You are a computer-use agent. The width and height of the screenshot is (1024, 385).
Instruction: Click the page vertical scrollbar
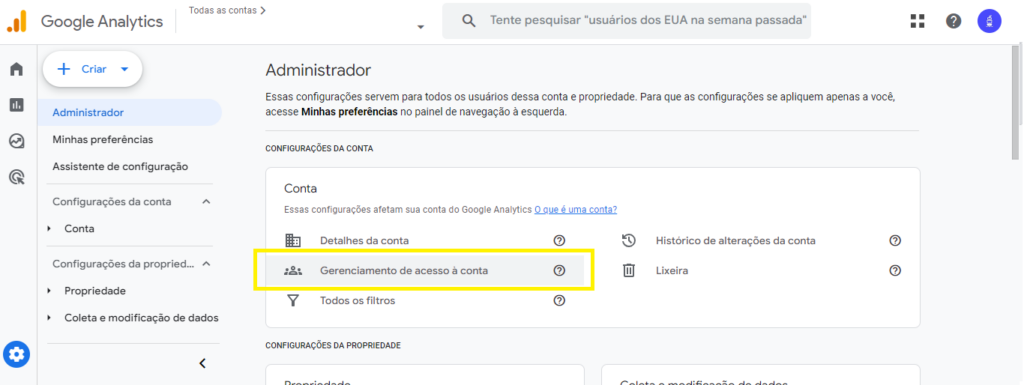[1016, 102]
